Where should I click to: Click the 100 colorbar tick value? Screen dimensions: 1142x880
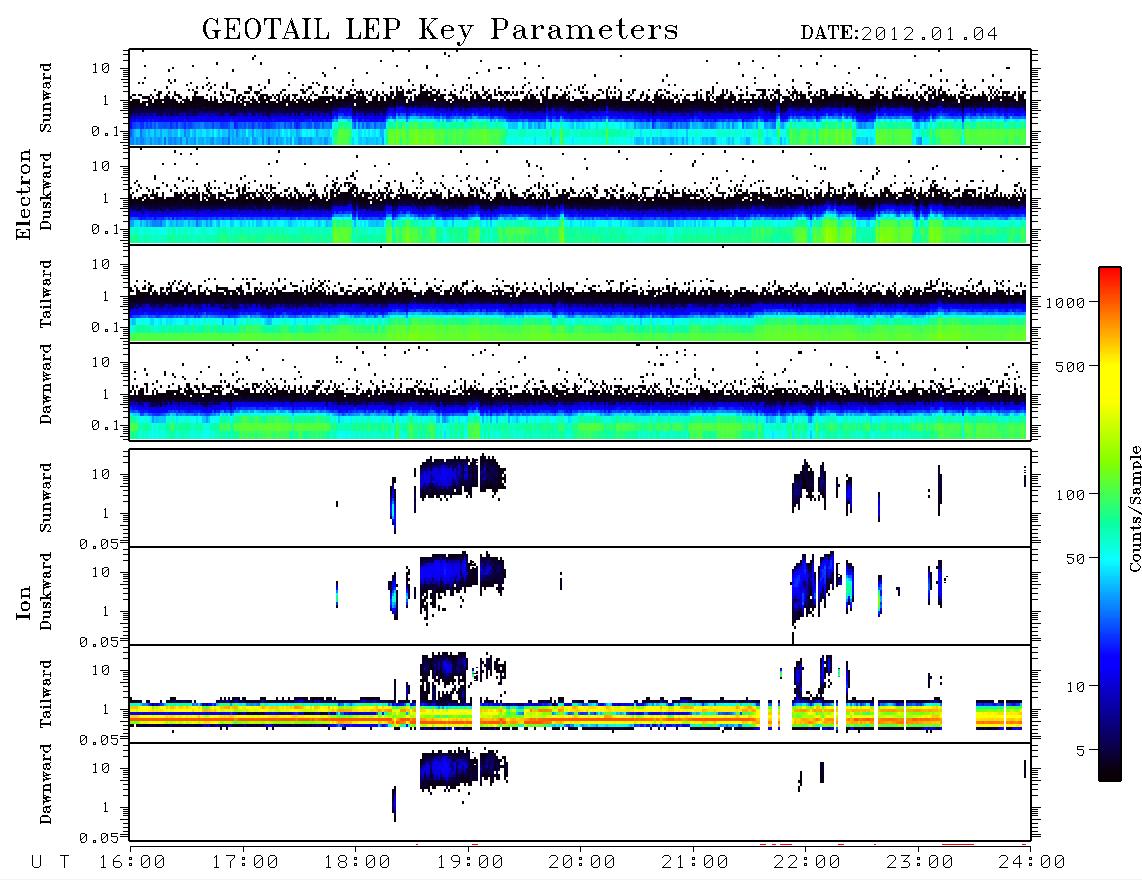coord(1071,495)
